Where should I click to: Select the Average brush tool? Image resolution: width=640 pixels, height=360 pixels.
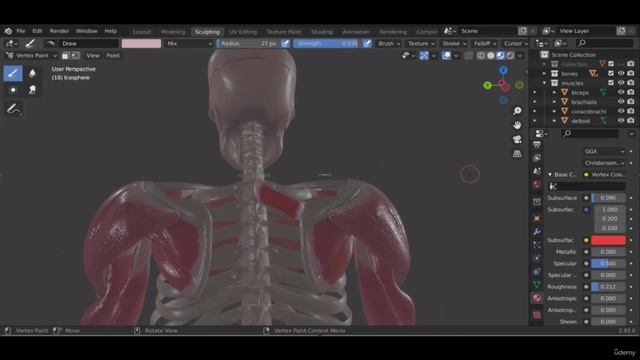tap(13, 90)
